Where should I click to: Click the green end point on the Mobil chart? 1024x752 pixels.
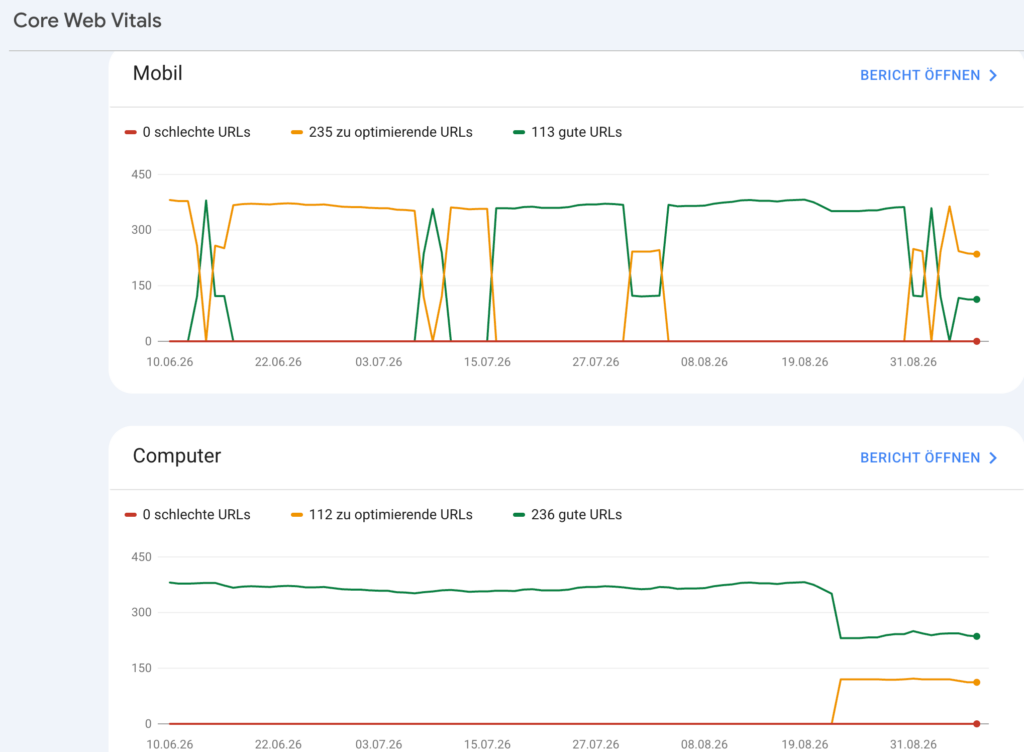pos(977,300)
